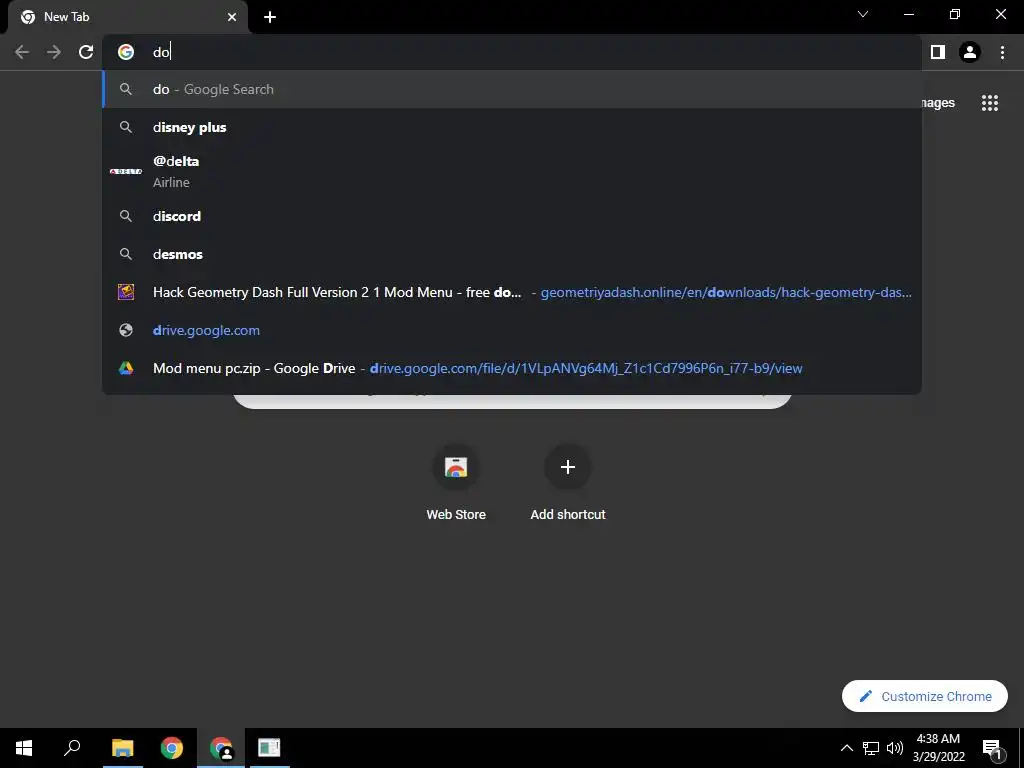This screenshot has height=768, width=1024.
Task: Open the Web Store shortcut
Action: pos(456,482)
